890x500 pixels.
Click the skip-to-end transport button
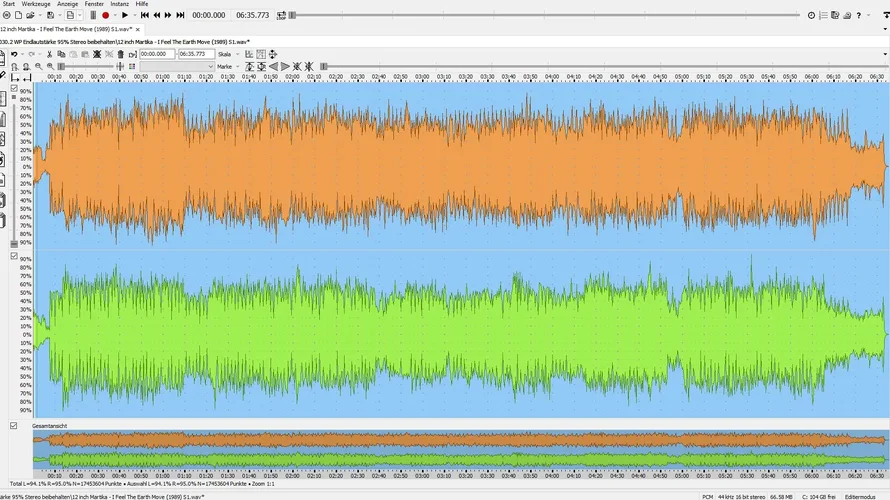180,15
